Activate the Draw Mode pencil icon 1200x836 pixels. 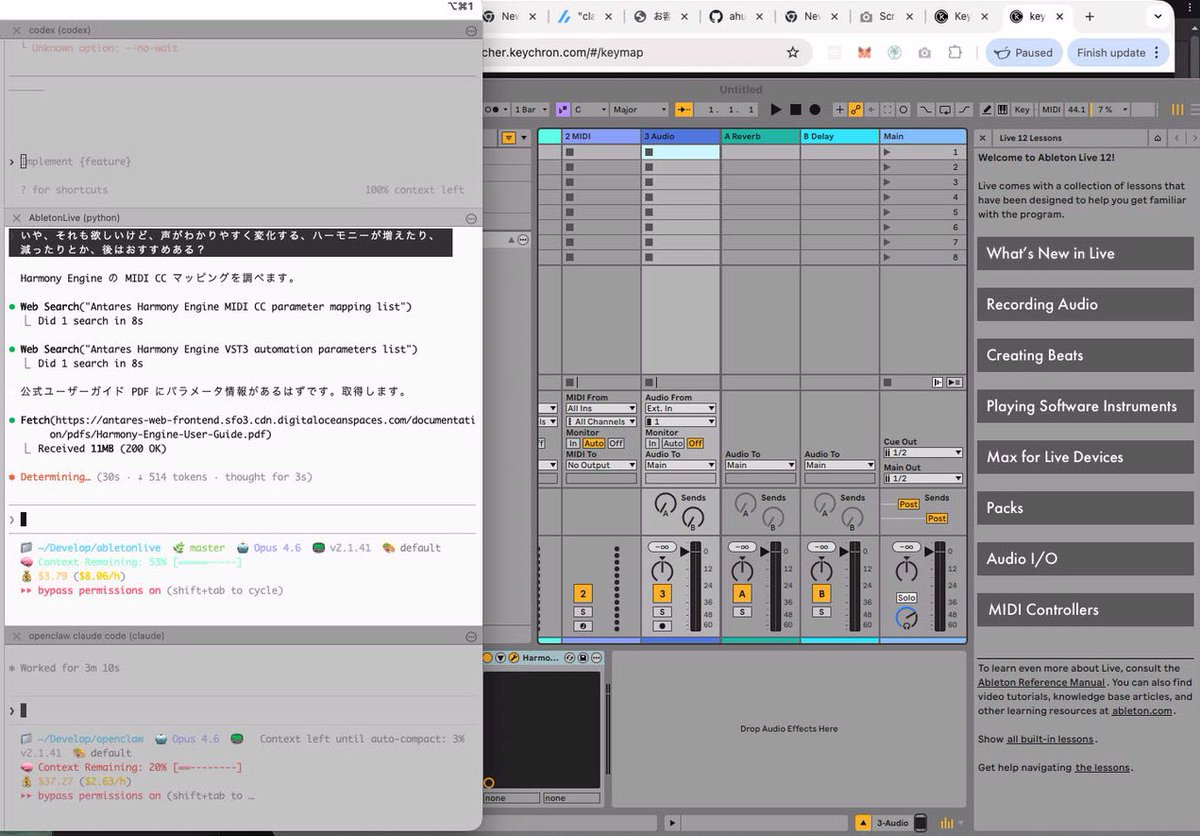(x=985, y=109)
